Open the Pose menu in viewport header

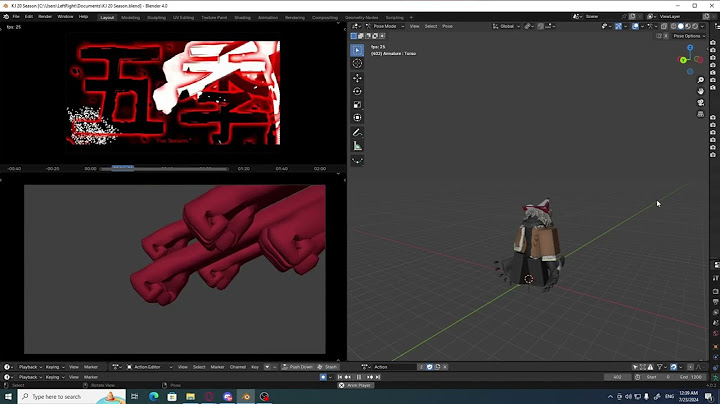tap(447, 26)
